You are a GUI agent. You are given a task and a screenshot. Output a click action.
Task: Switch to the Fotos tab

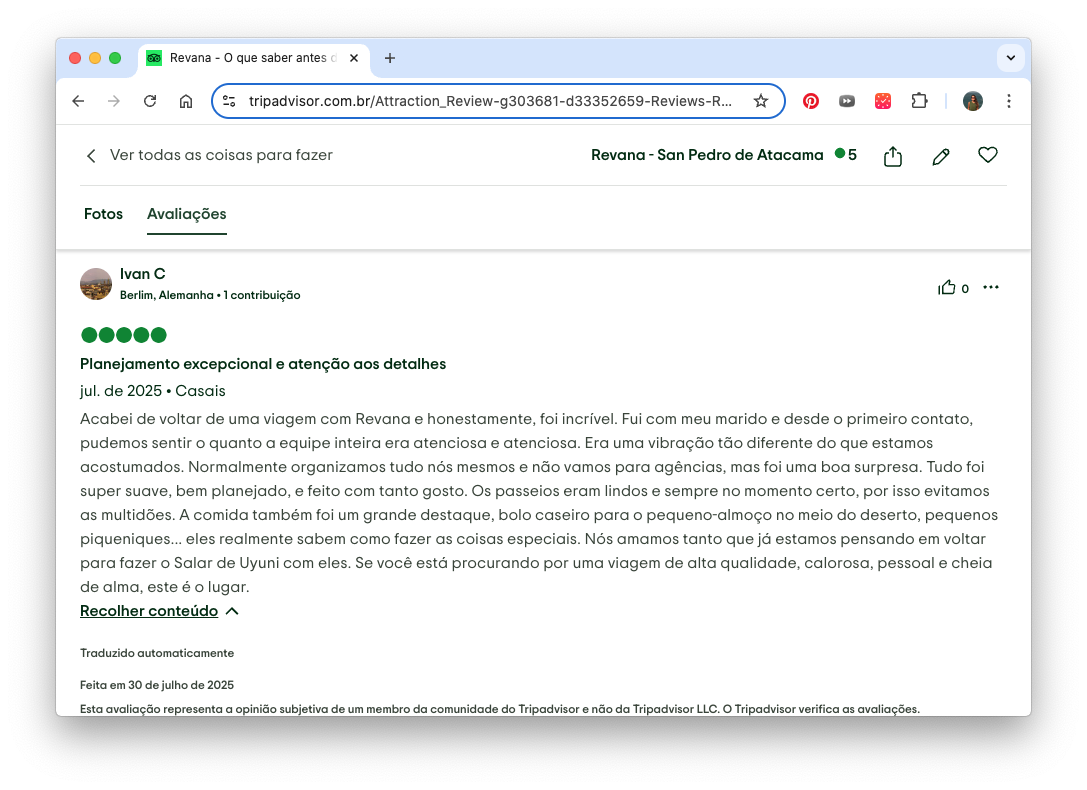tap(103, 214)
